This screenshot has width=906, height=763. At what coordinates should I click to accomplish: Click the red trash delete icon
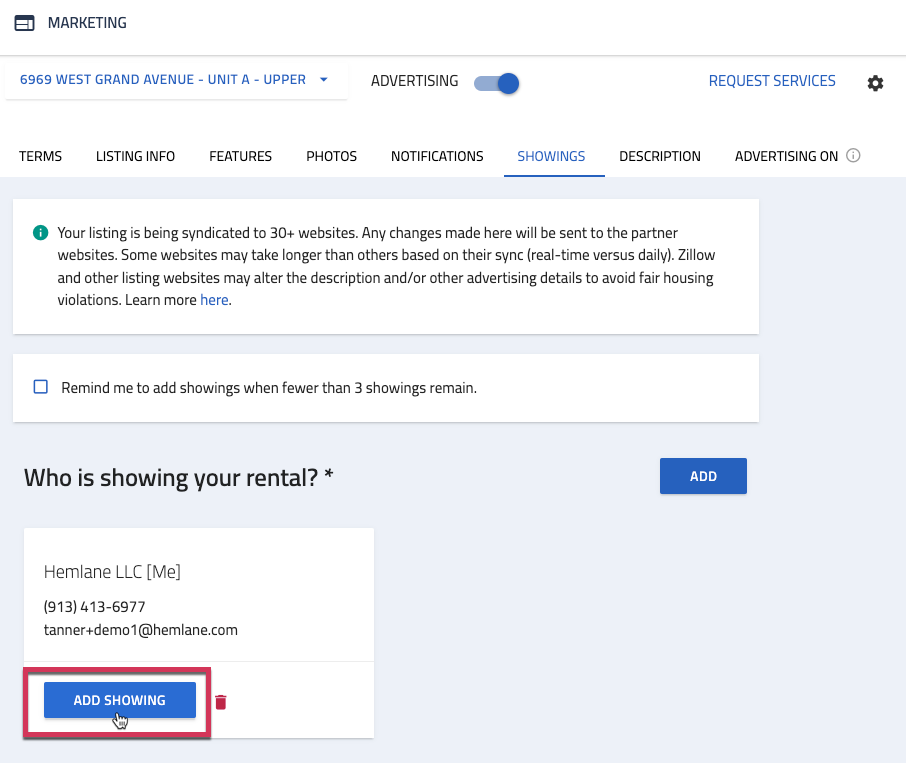point(221,702)
